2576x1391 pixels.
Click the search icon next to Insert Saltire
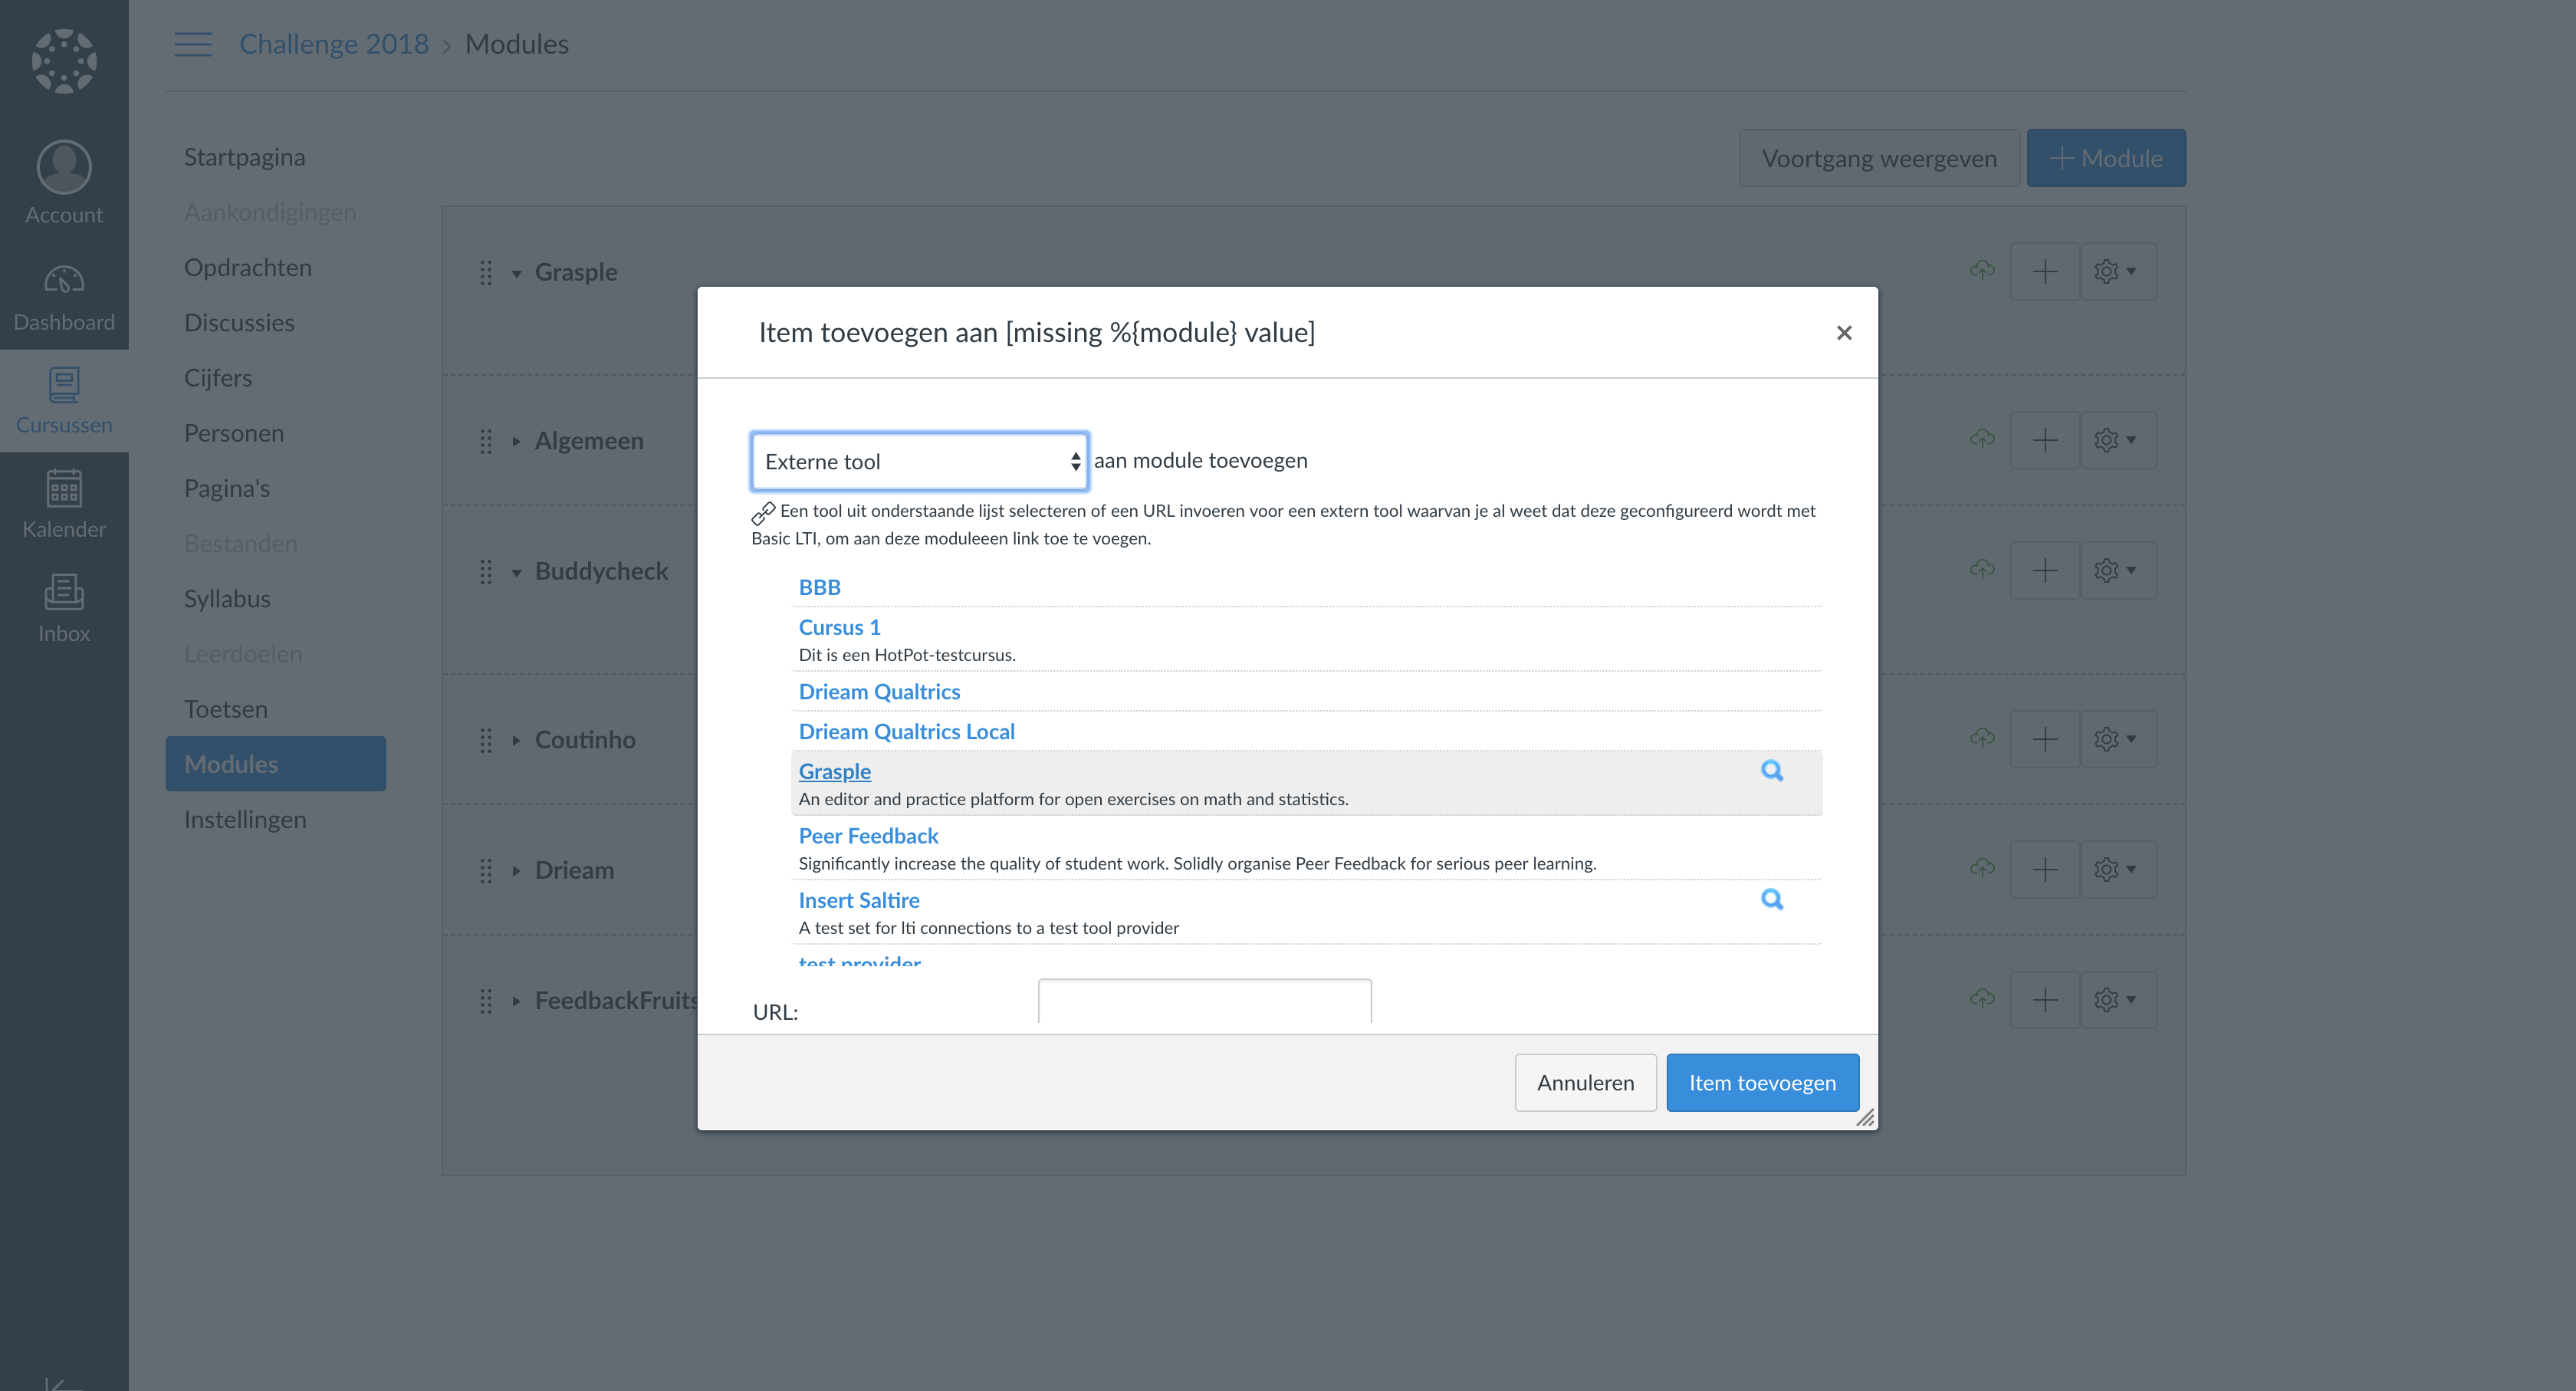tap(1771, 899)
